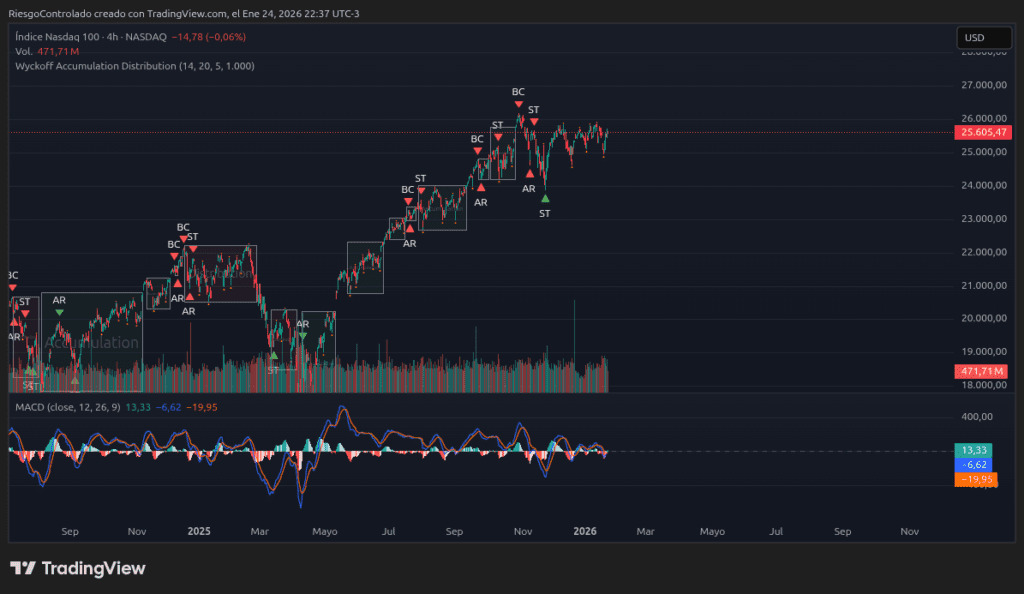The height and width of the screenshot is (594, 1024).
Task: Click the red current price tag 25.605,47
Action: pyautogui.click(x=983, y=132)
